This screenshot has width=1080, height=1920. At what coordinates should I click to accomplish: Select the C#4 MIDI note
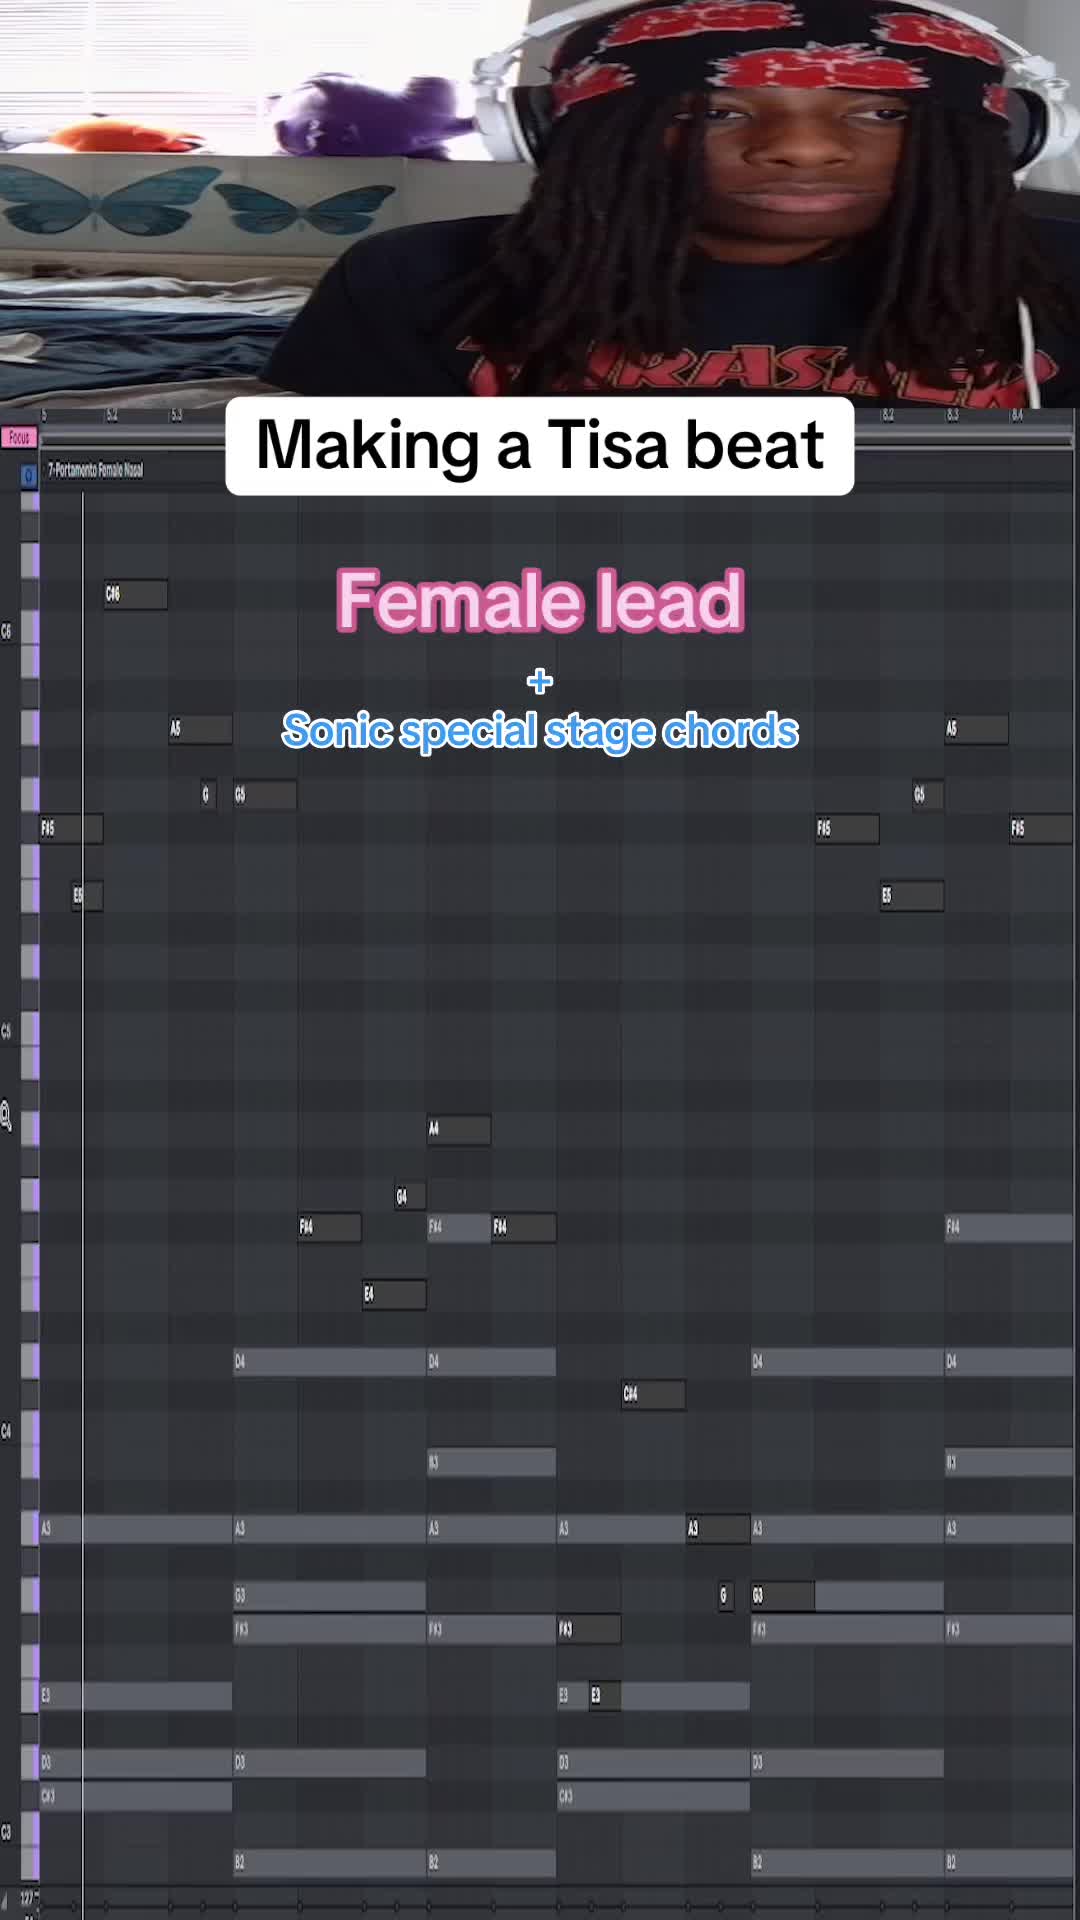click(654, 1394)
